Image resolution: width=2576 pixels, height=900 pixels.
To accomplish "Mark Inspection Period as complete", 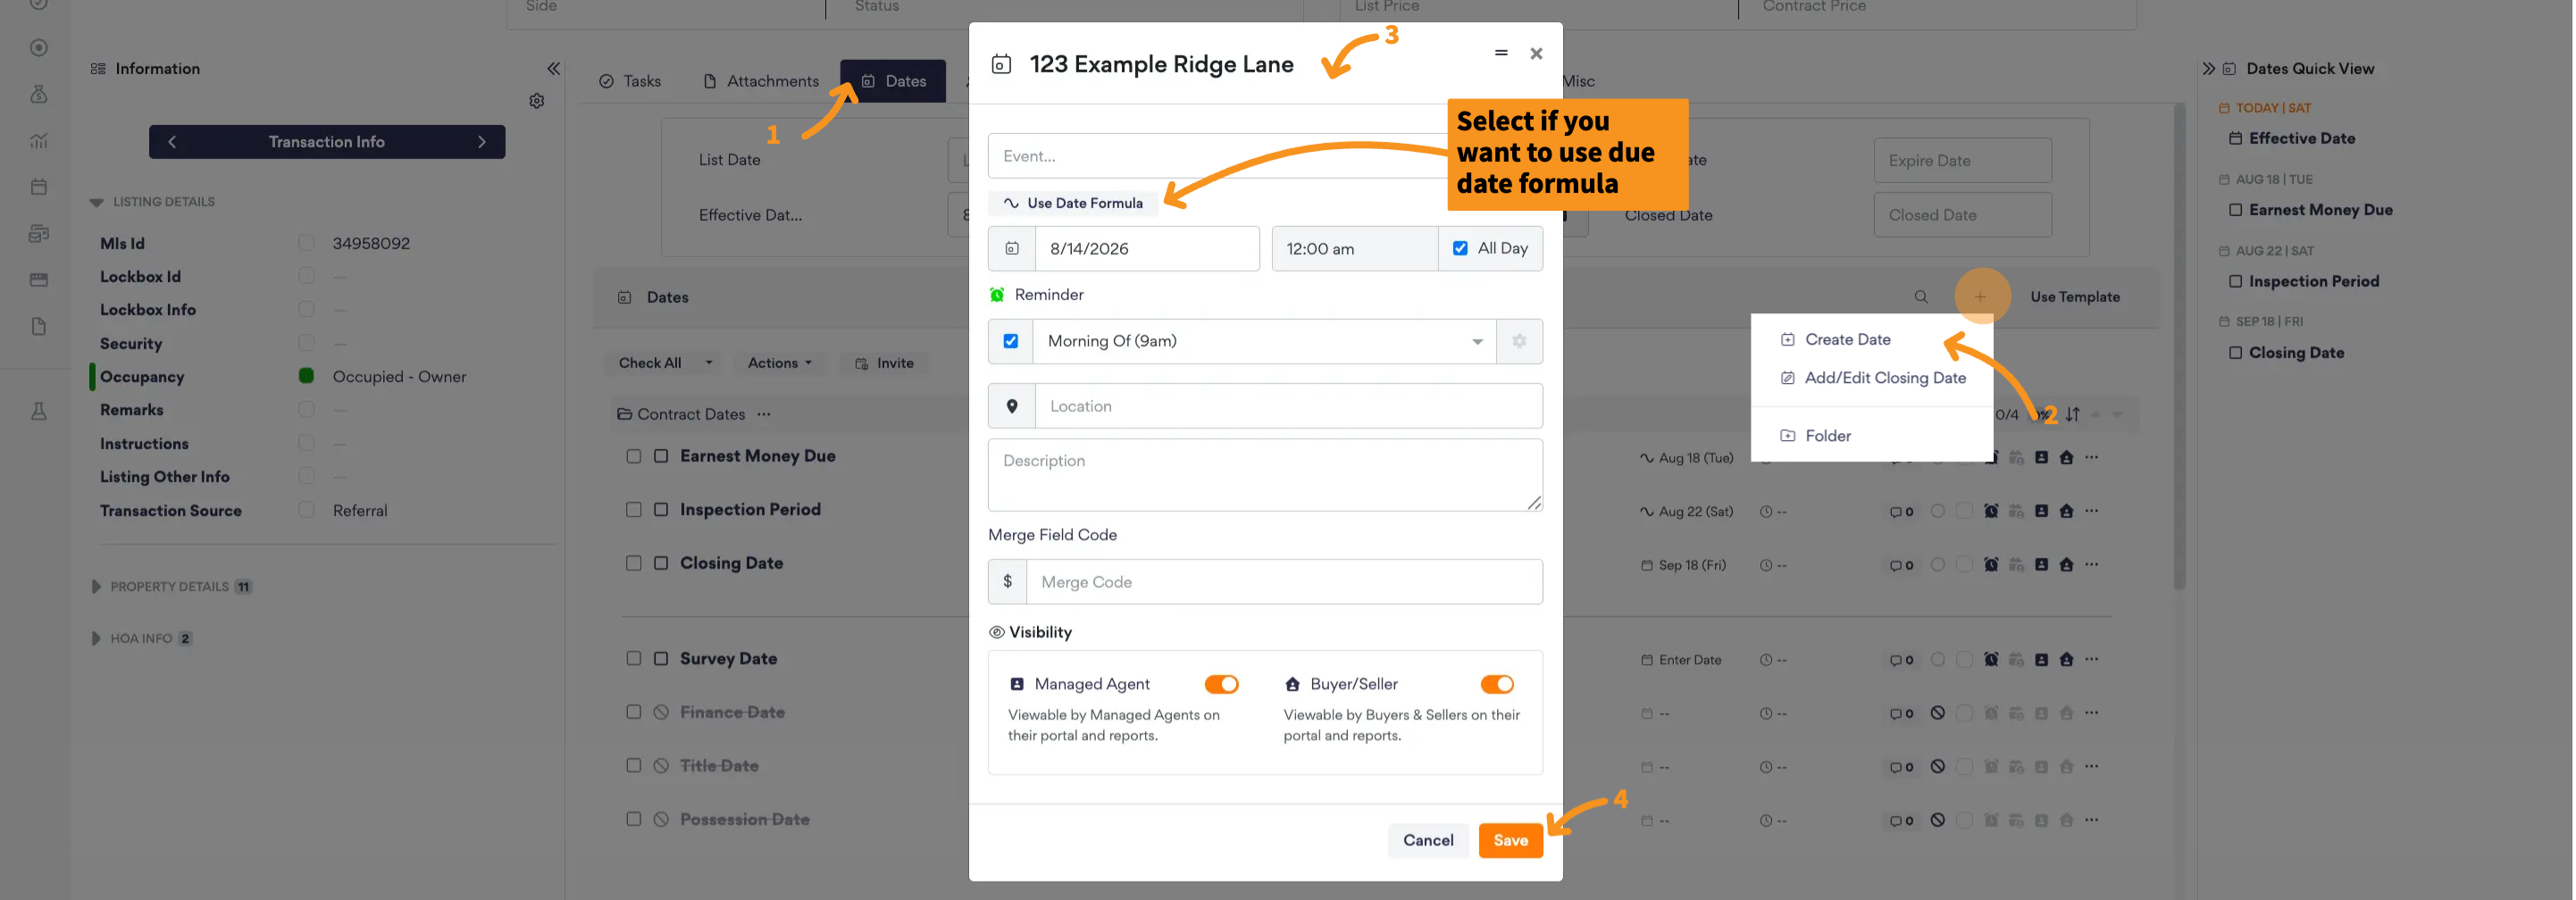I will tap(661, 510).
